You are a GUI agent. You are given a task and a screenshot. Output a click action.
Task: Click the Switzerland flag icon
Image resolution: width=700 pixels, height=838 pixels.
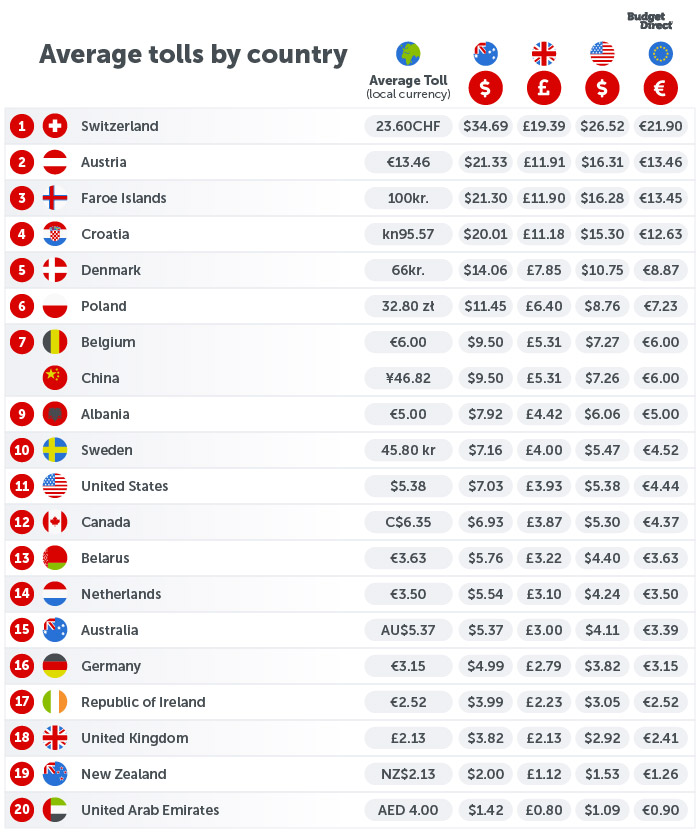55,126
